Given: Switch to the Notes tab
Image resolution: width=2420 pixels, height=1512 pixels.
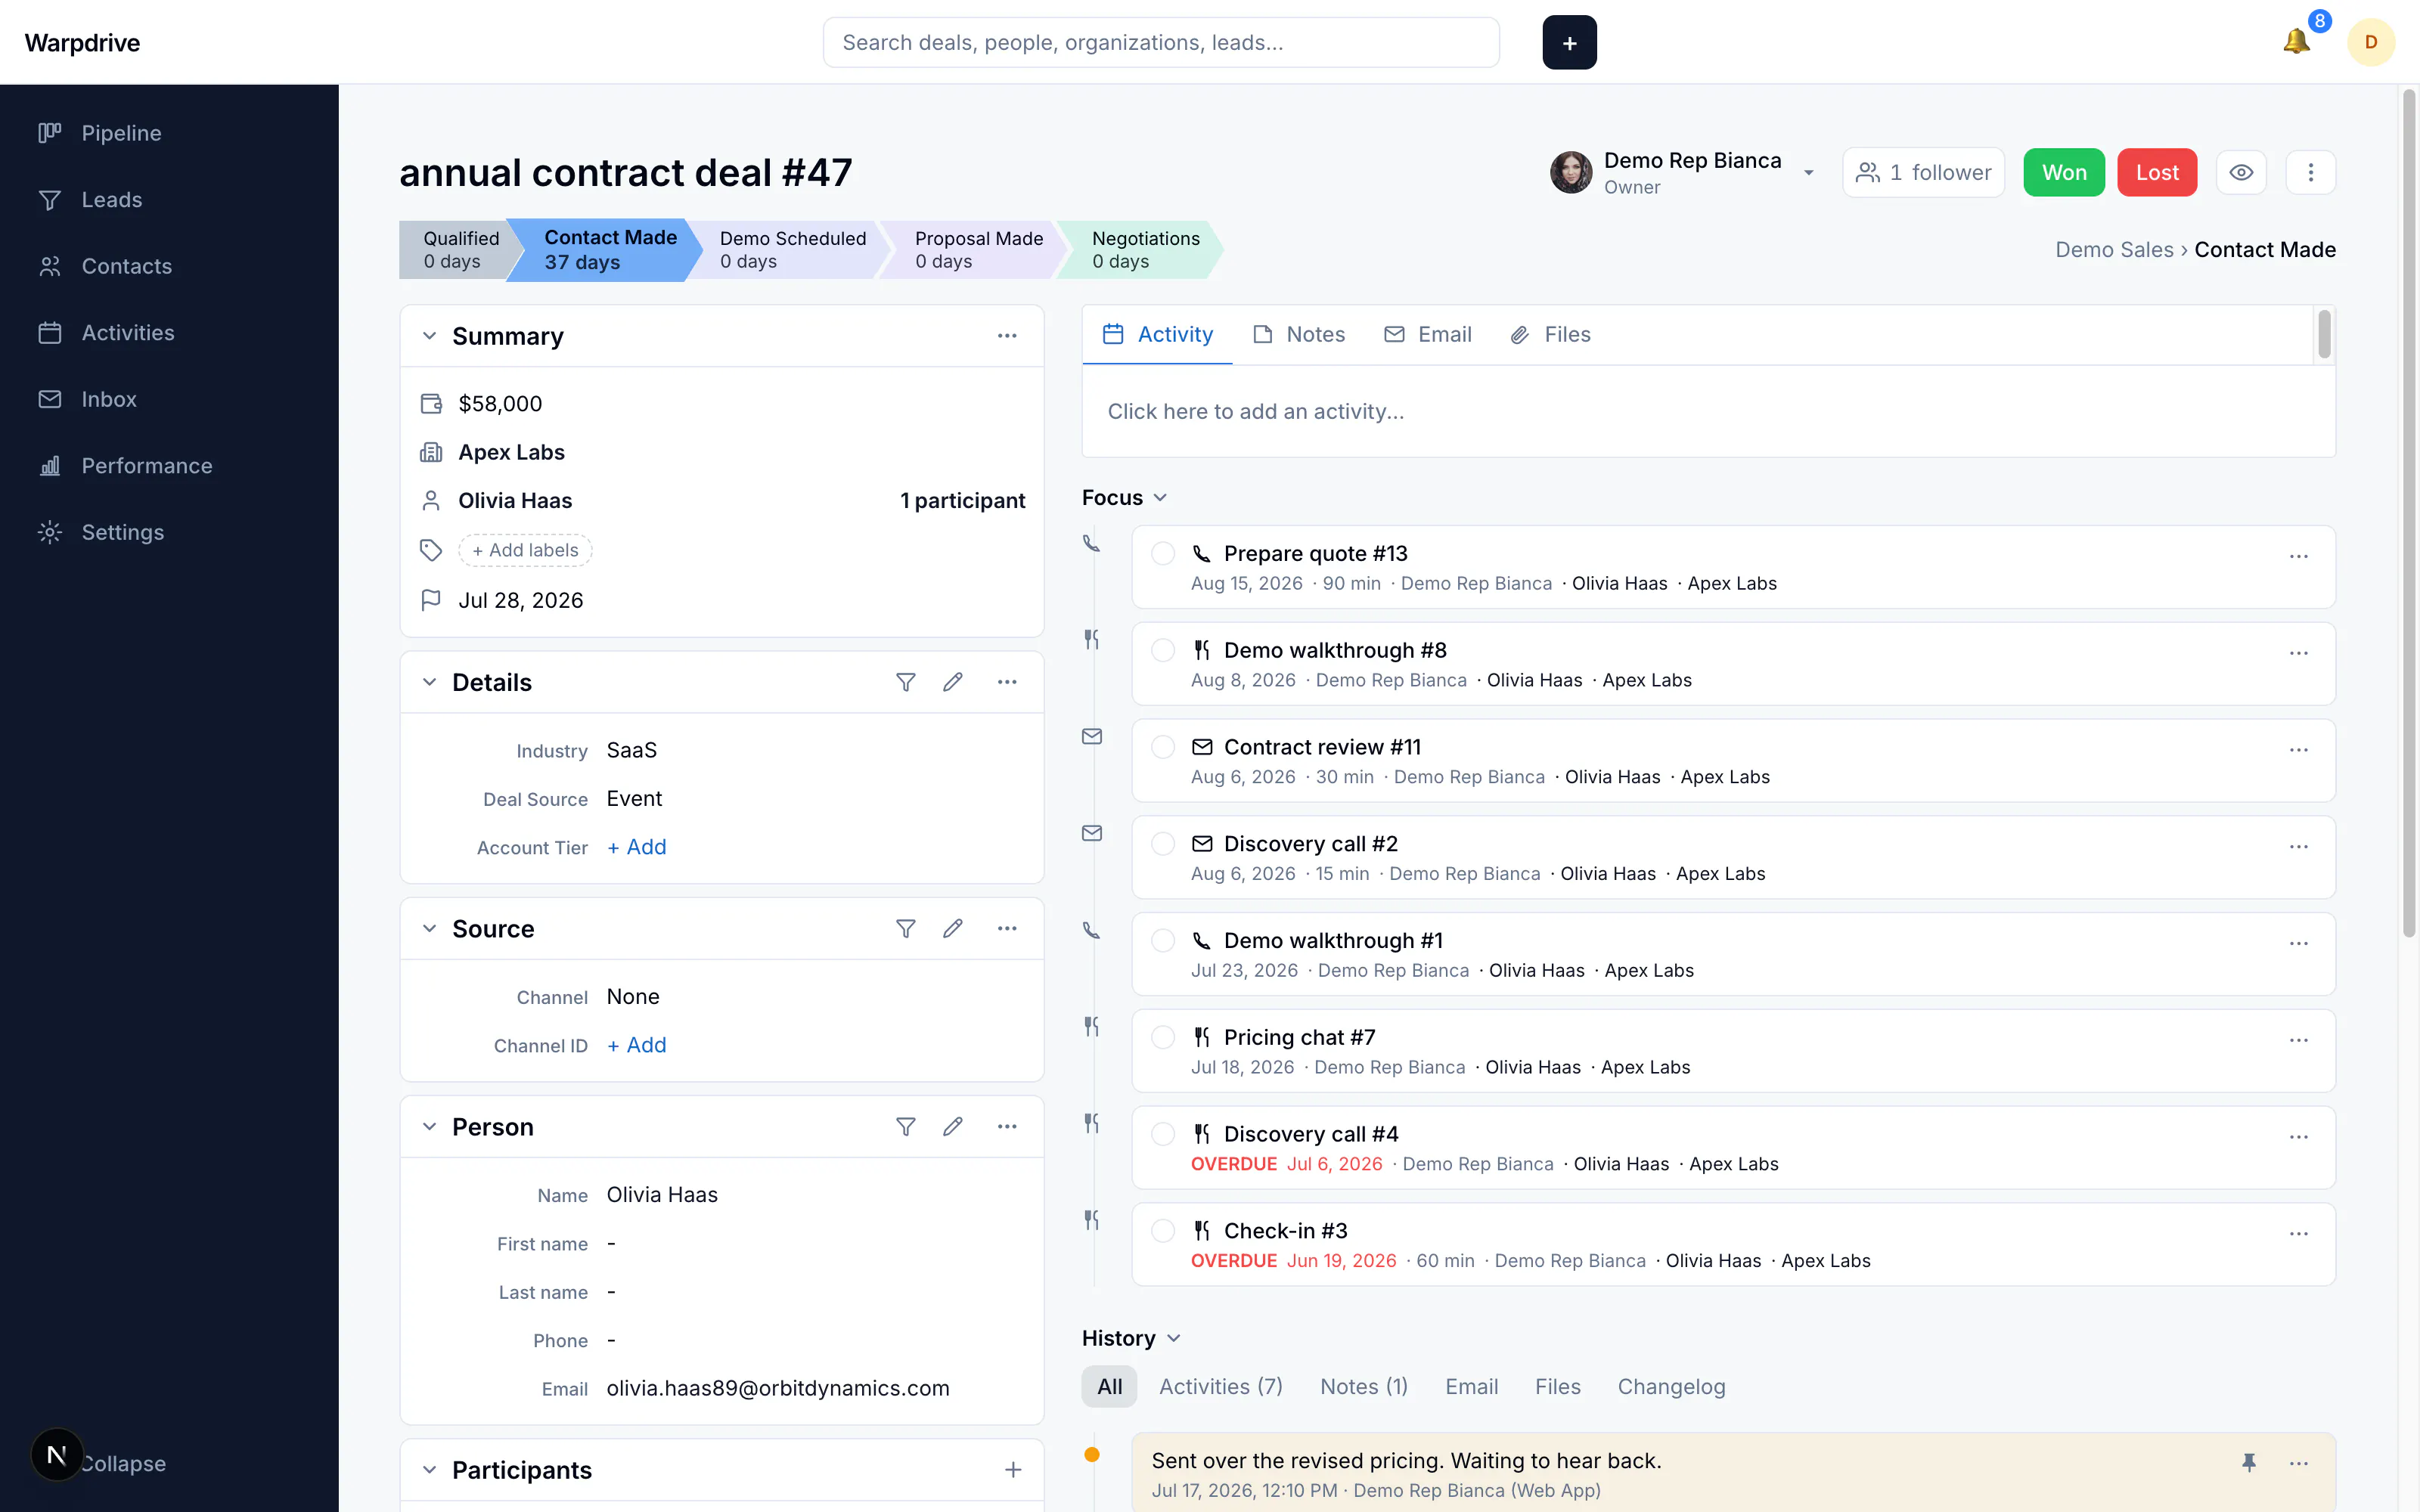Looking at the screenshot, I should 1298,335.
